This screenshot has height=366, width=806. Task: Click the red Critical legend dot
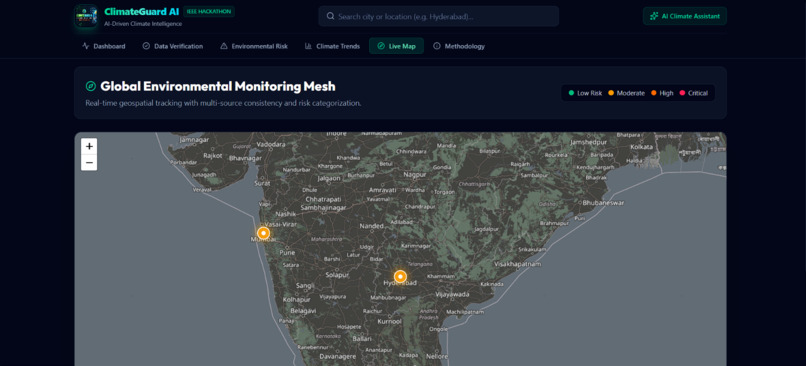(x=683, y=93)
